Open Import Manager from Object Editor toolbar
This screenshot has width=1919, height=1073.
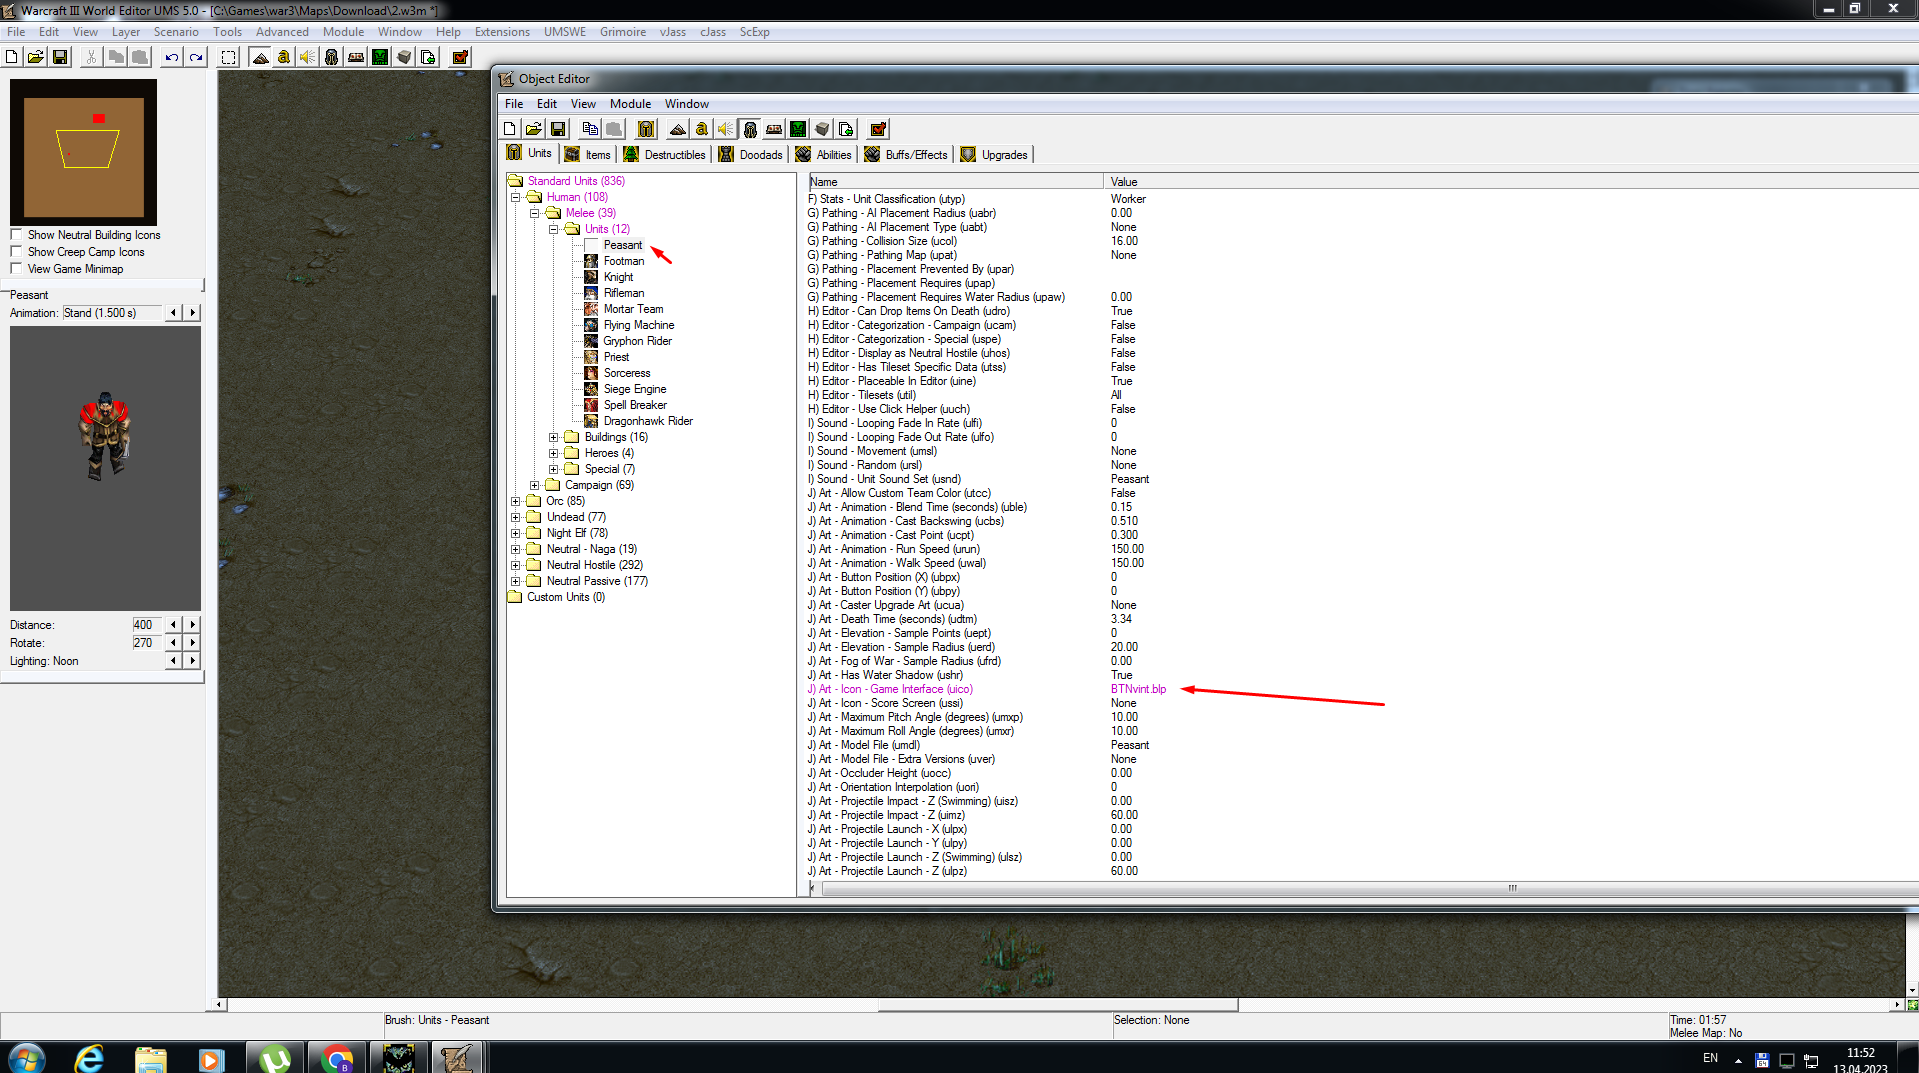tap(846, 129)
